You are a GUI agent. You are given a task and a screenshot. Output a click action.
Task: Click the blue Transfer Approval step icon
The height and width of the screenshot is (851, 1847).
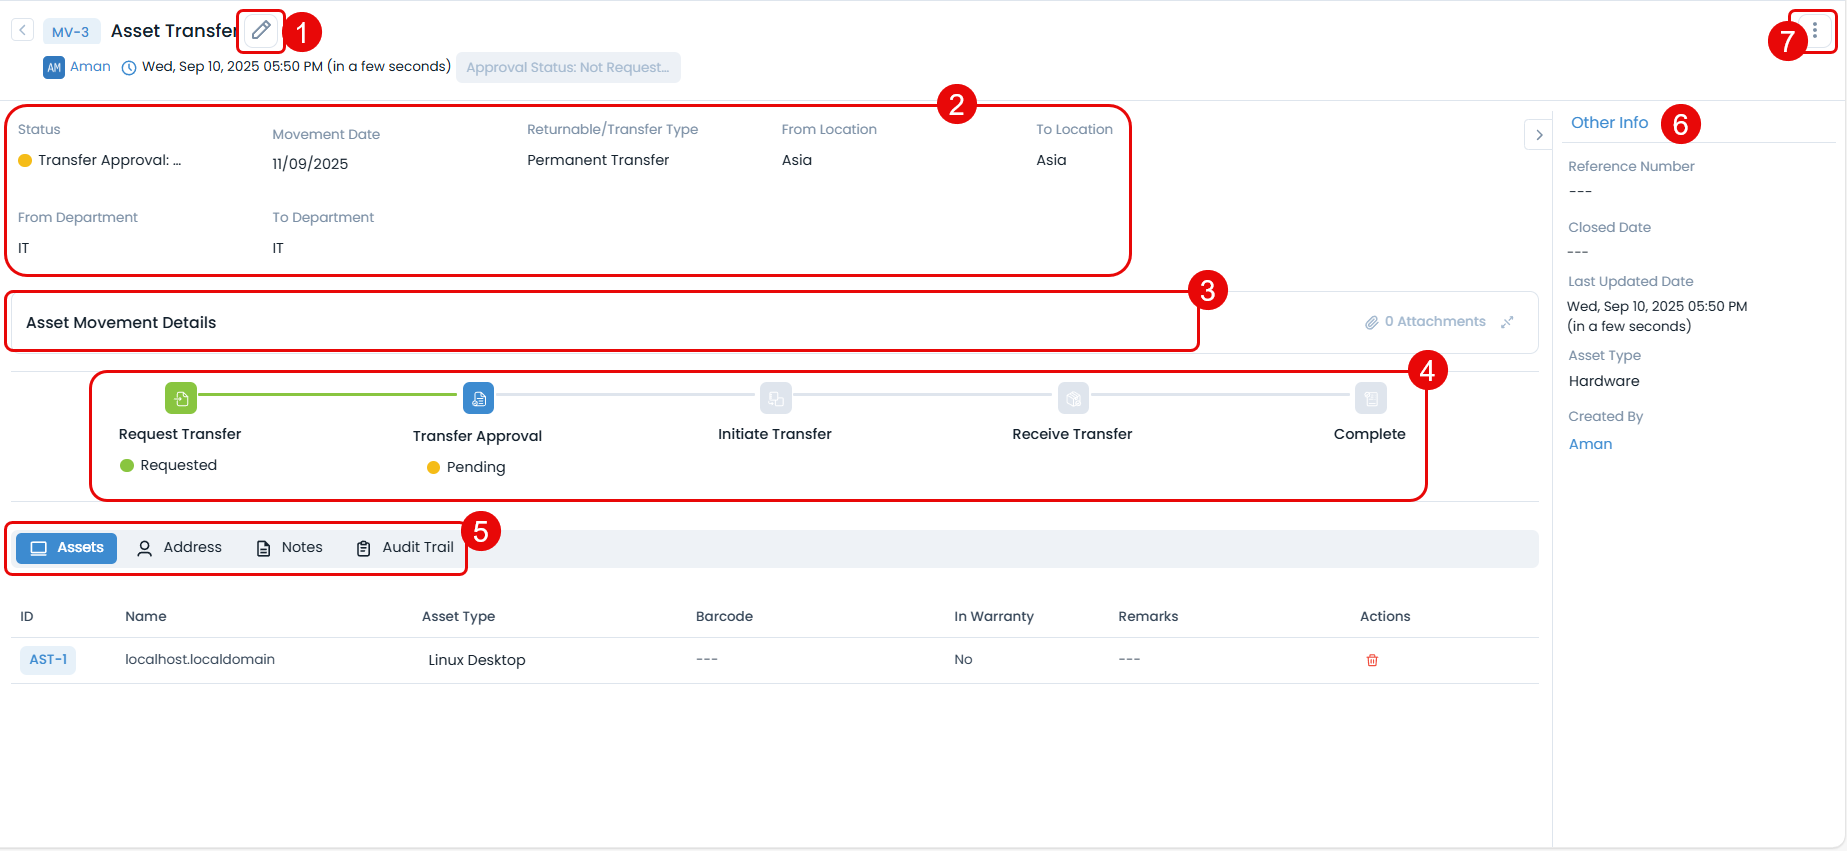[478, 398]
